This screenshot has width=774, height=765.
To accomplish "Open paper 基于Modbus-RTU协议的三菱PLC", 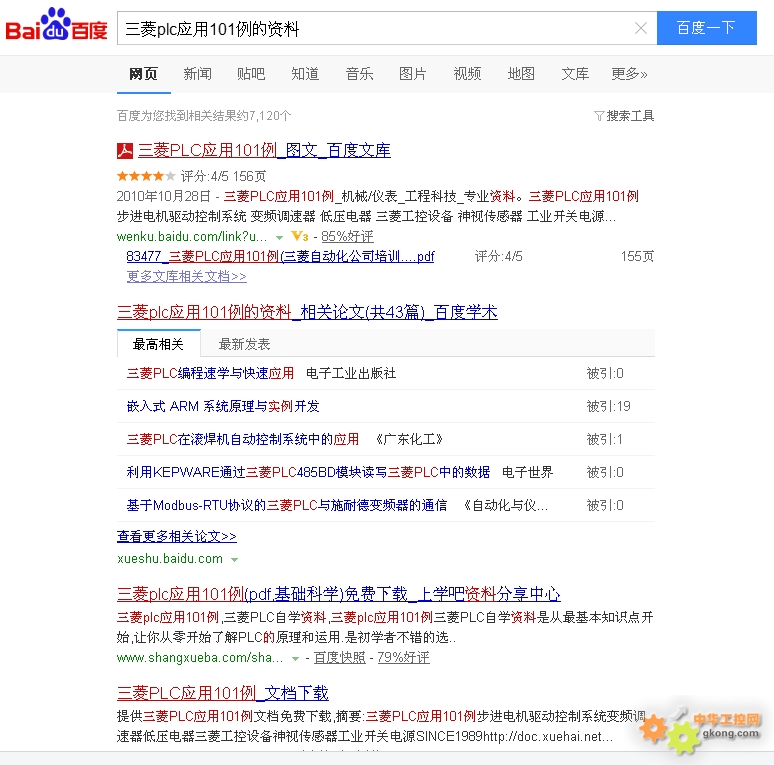I will pos(287,506).
